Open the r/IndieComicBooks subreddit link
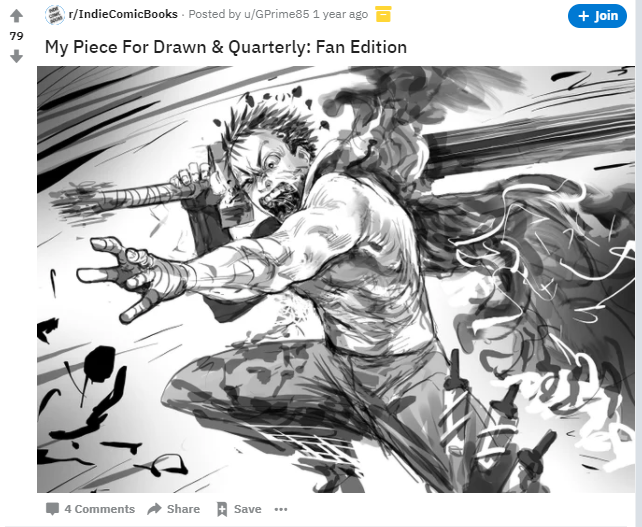 point(123,14)
